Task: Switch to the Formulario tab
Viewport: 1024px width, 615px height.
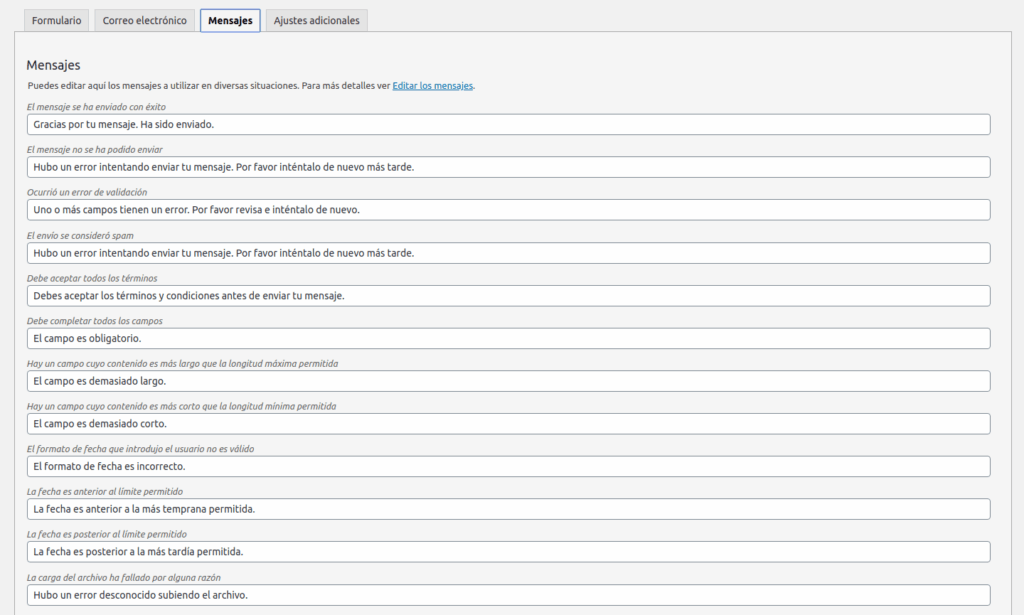Action: [x=56, y=20]
